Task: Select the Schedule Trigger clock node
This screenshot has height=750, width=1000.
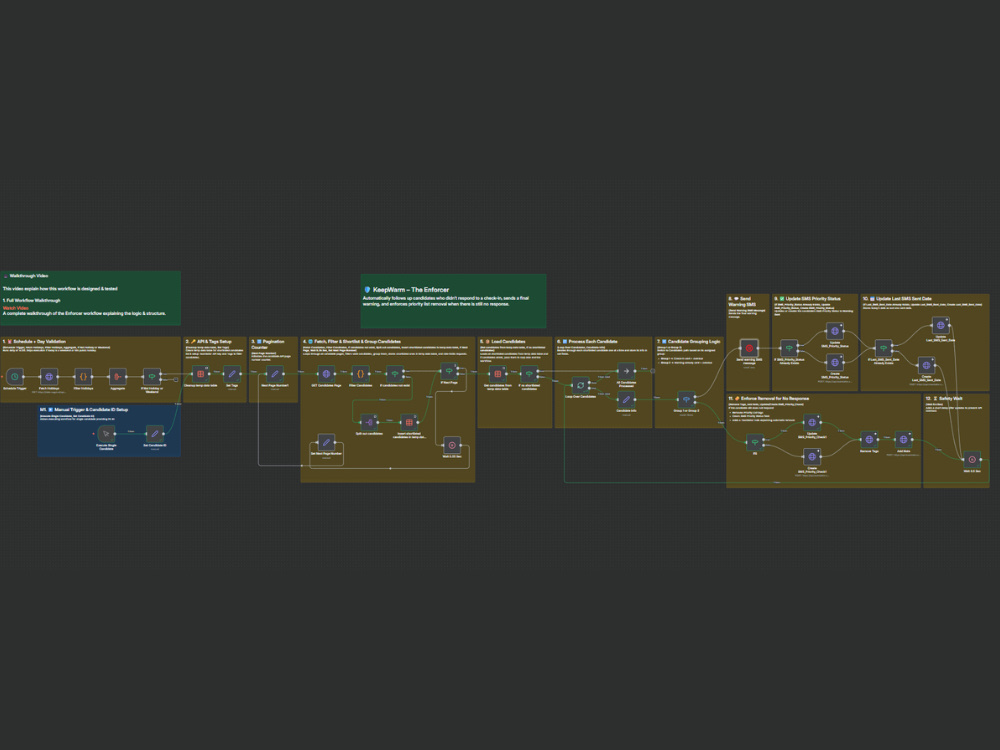Action: pos(15,377)
